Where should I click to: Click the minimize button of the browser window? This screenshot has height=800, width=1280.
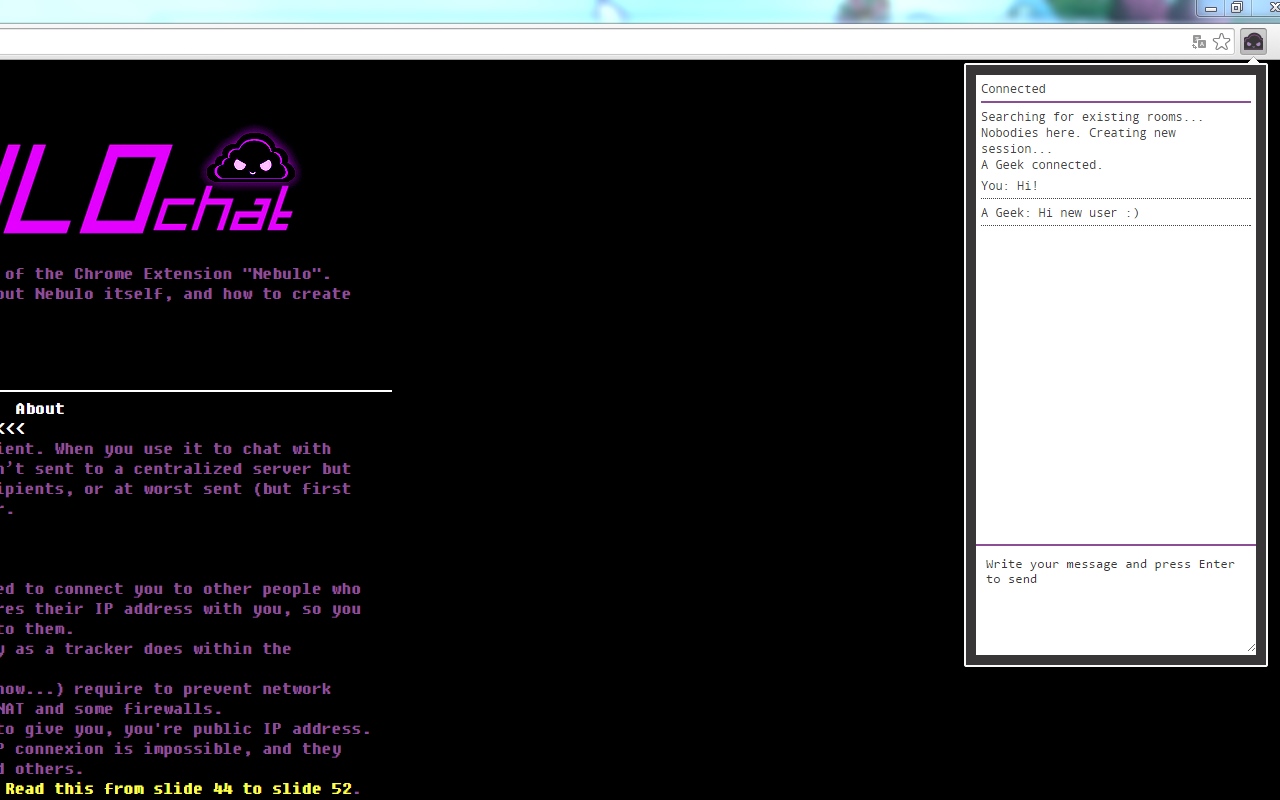(x=1209, y=9)
